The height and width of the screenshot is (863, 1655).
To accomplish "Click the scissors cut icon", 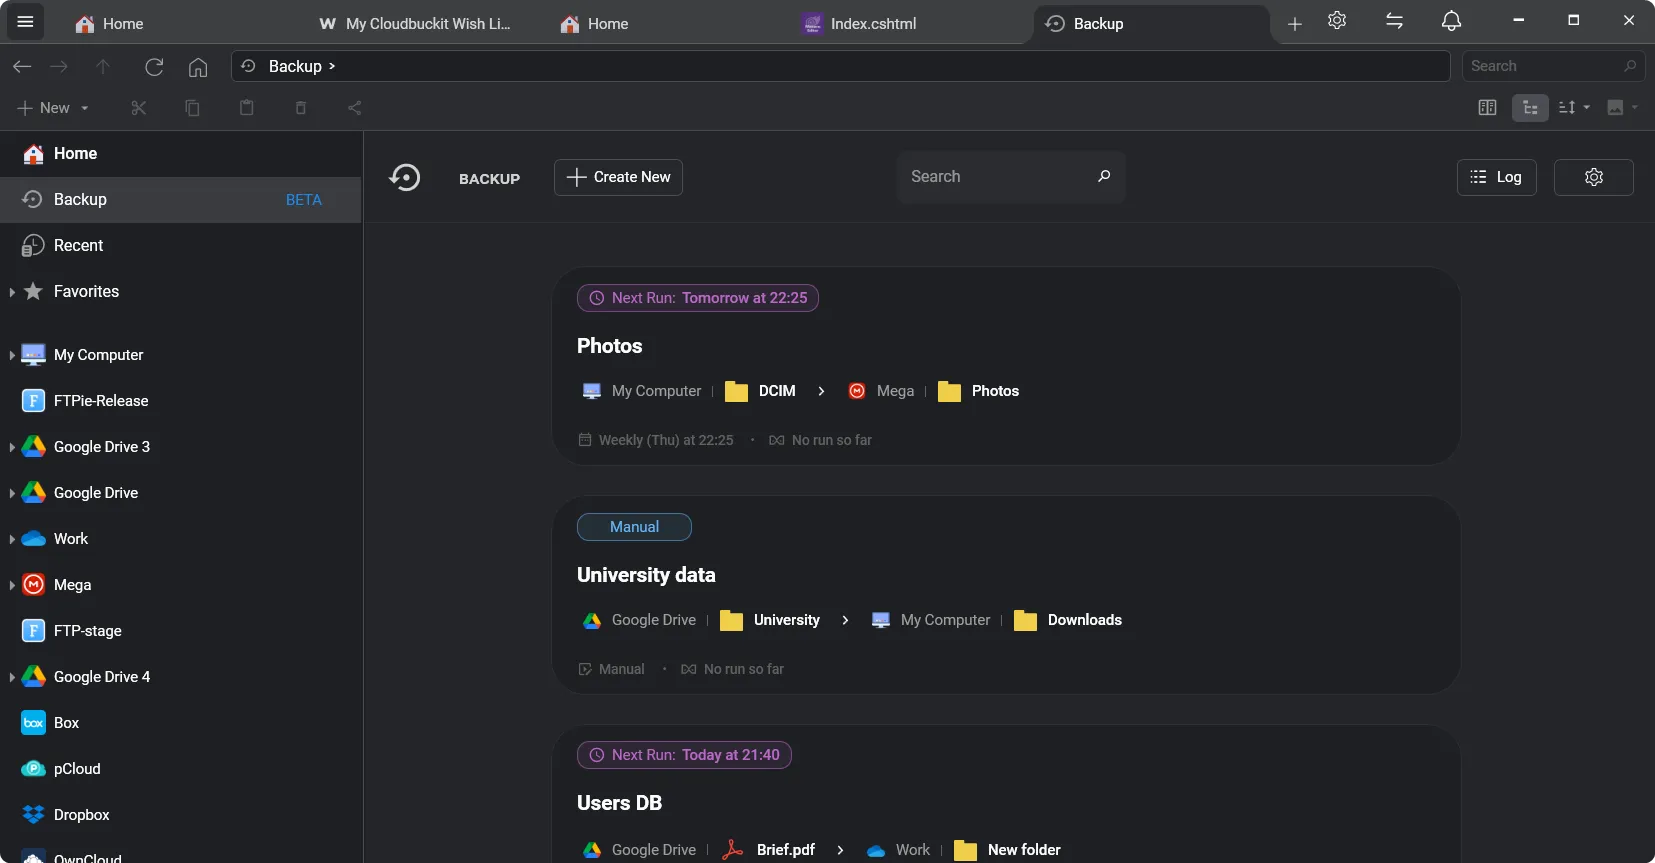I will [139, 107].
